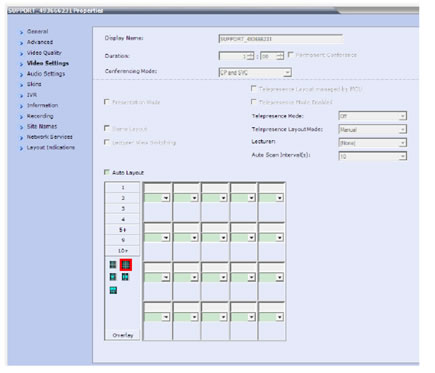Select the layout icon on the second row, left side
435x373 pixels.
pyautogui.click(x=113, y=277)
